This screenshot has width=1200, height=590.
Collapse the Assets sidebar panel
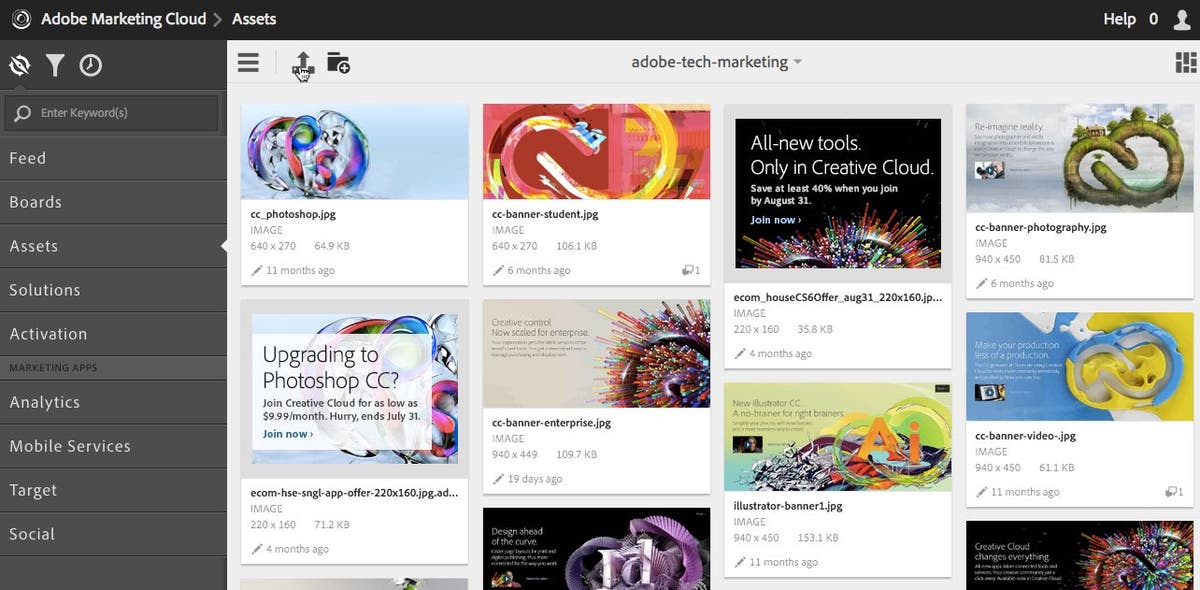225,246
